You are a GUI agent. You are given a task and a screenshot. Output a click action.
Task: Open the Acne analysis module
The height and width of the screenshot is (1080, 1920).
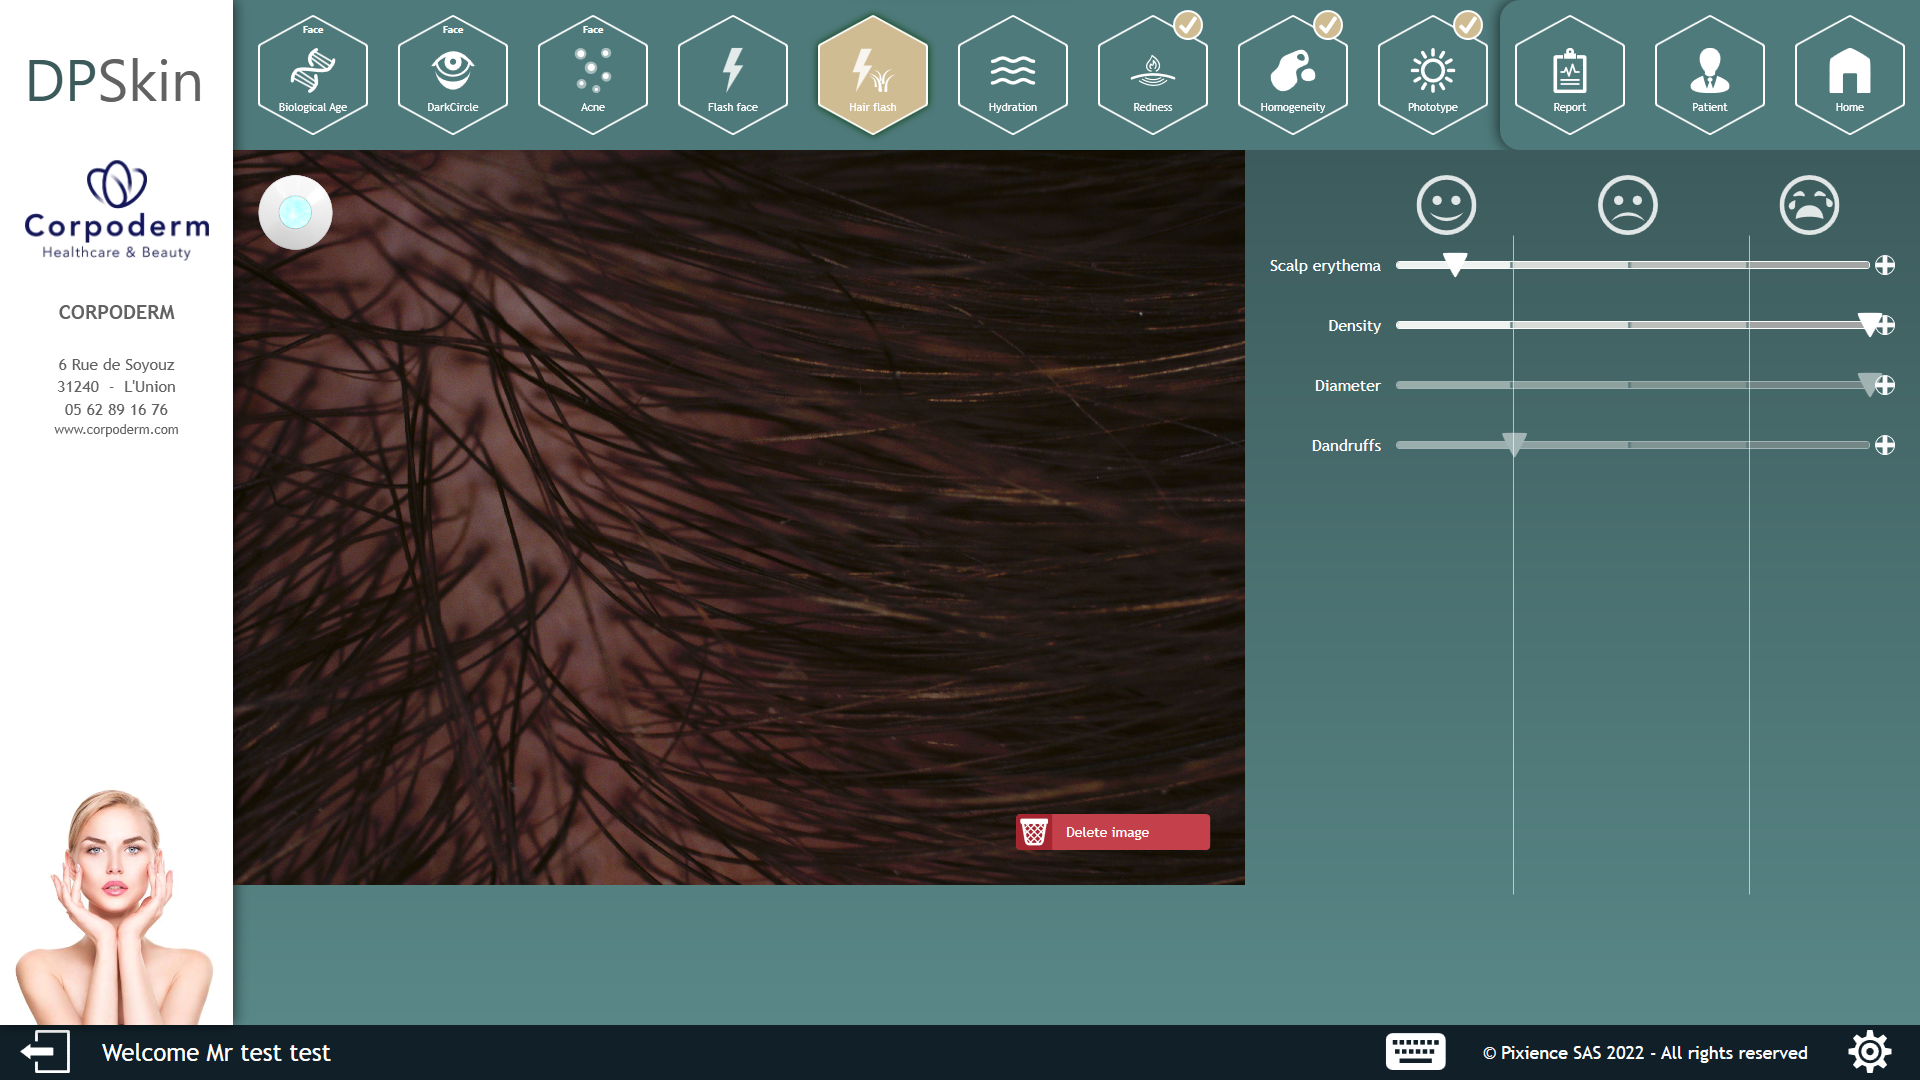coord(592,75)
